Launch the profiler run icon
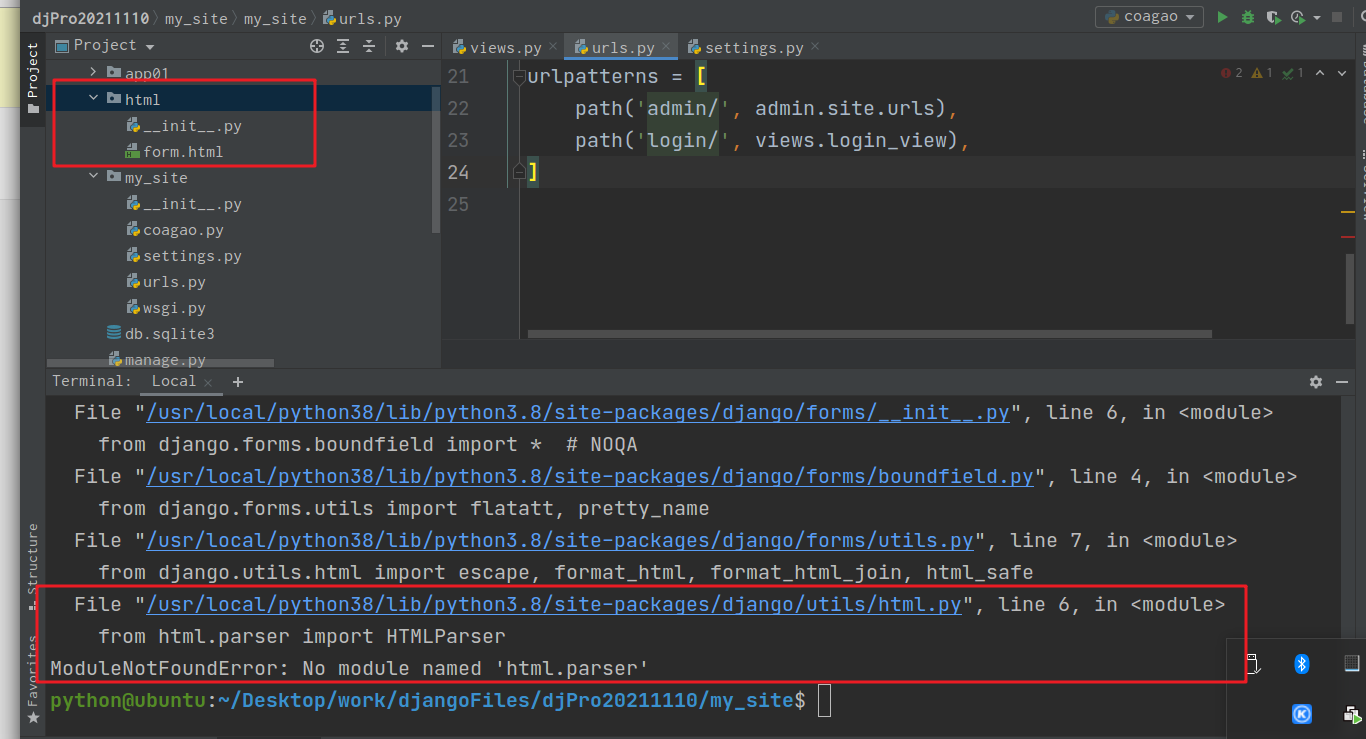 point(1298,17)
